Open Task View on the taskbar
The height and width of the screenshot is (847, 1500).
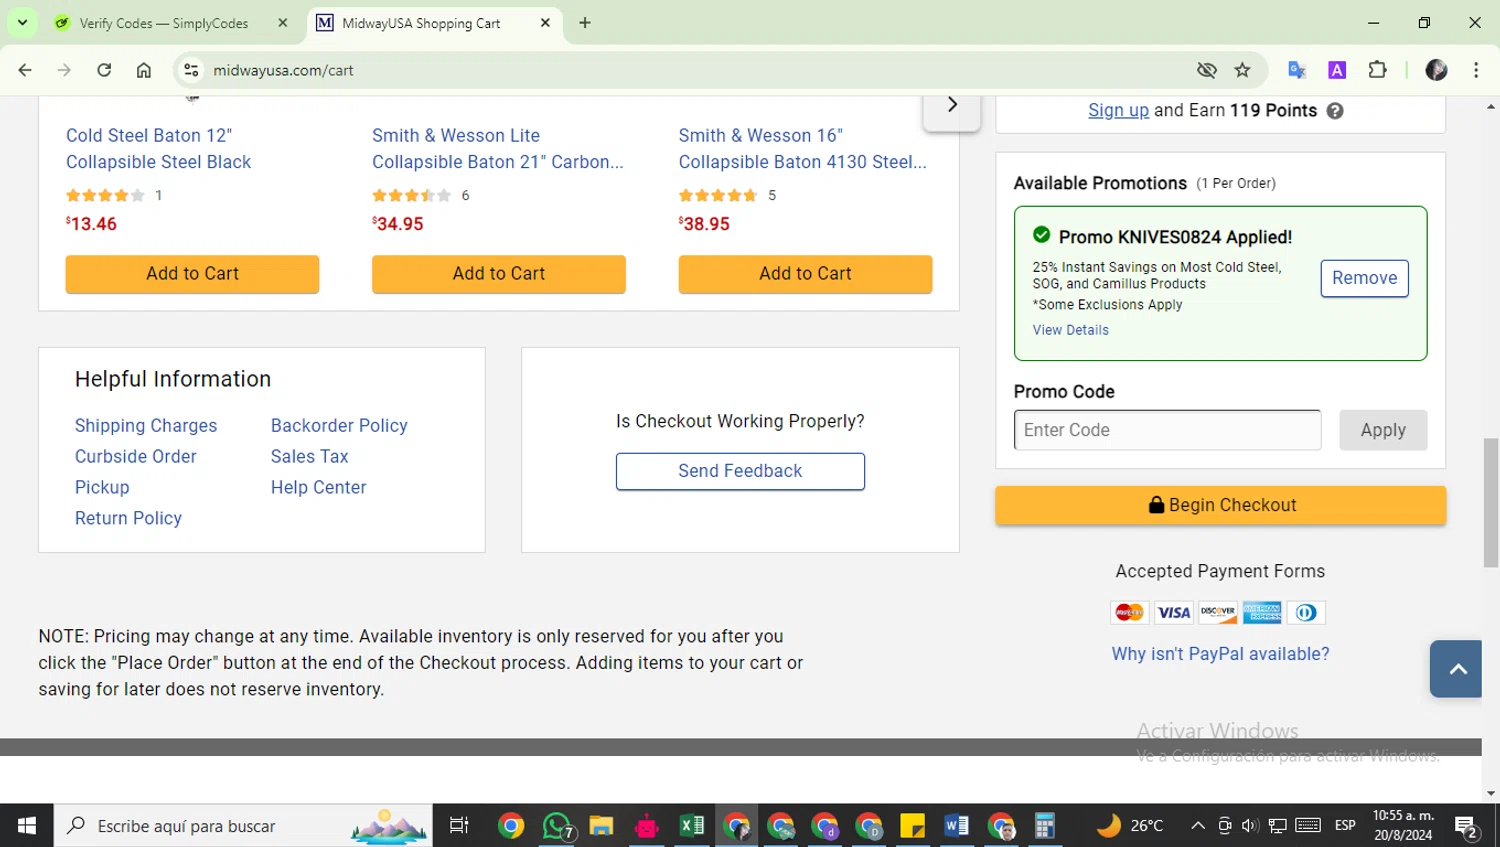click(x=459, y=826)
